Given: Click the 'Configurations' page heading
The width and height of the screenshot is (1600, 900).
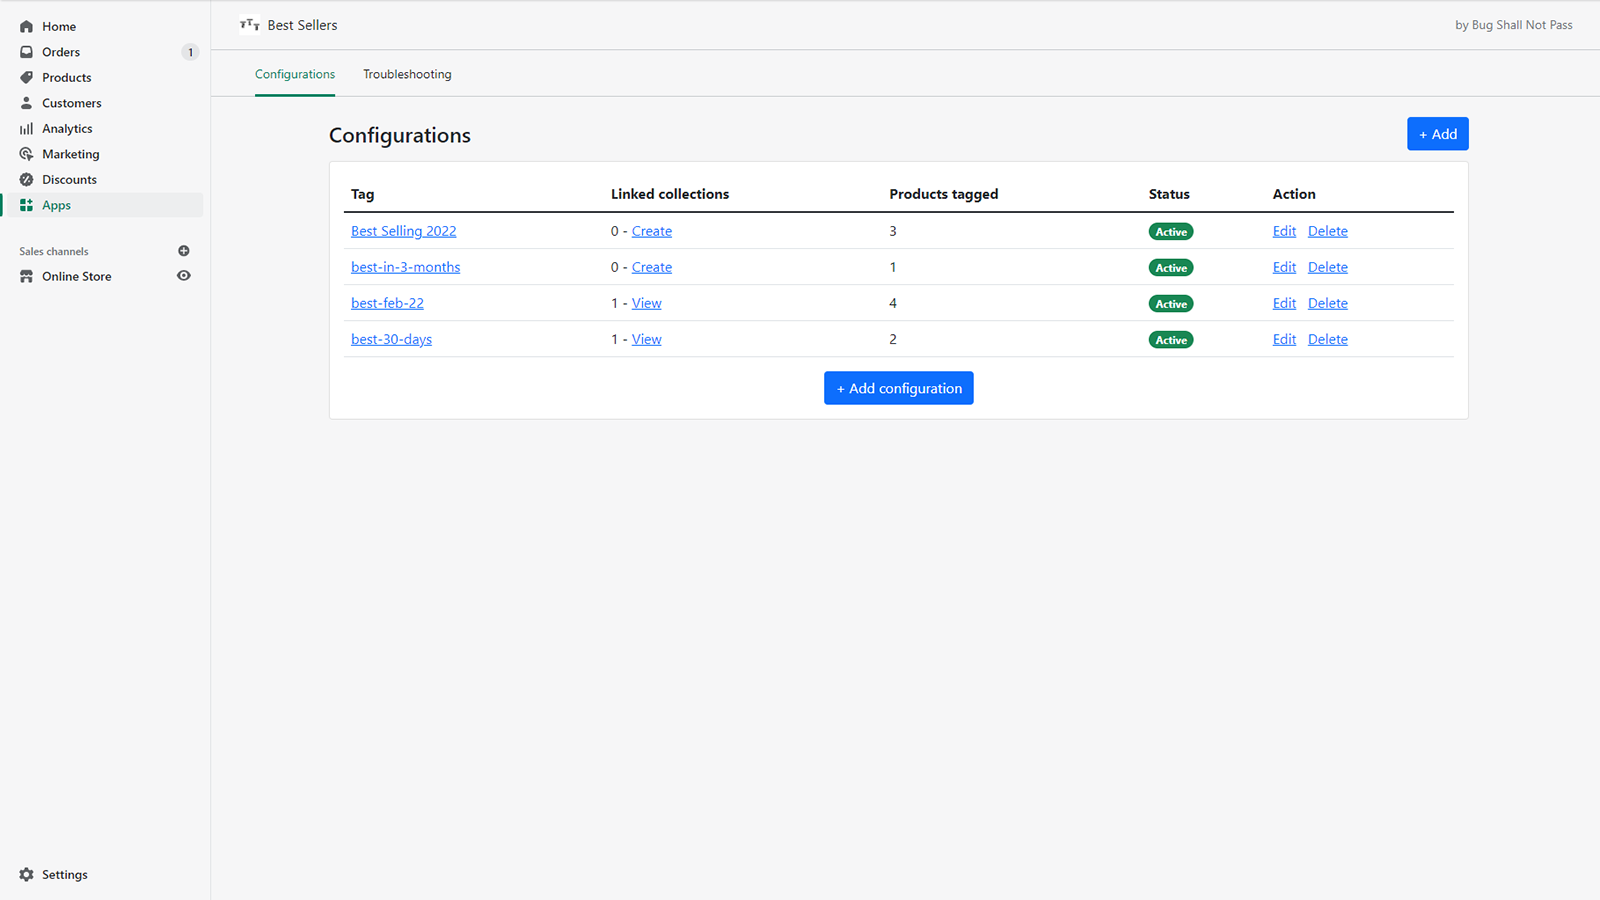Looking at the screenshot, I should pos(400,135).
